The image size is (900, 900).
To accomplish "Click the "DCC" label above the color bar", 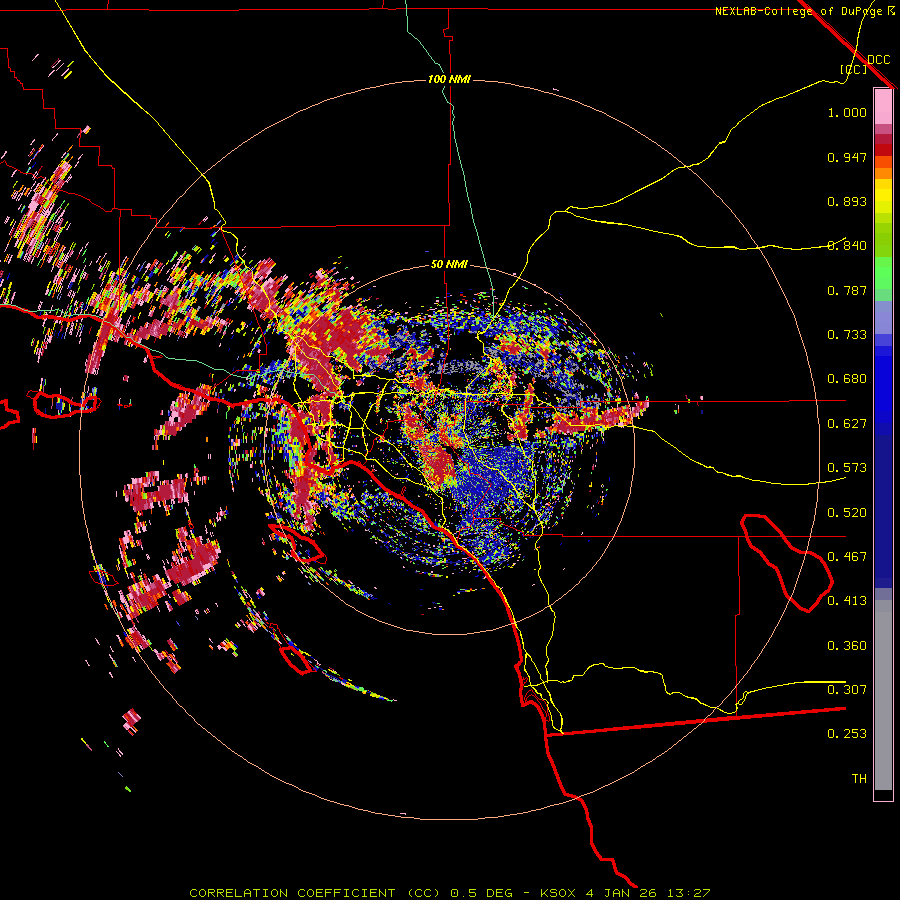I will 878,59.
